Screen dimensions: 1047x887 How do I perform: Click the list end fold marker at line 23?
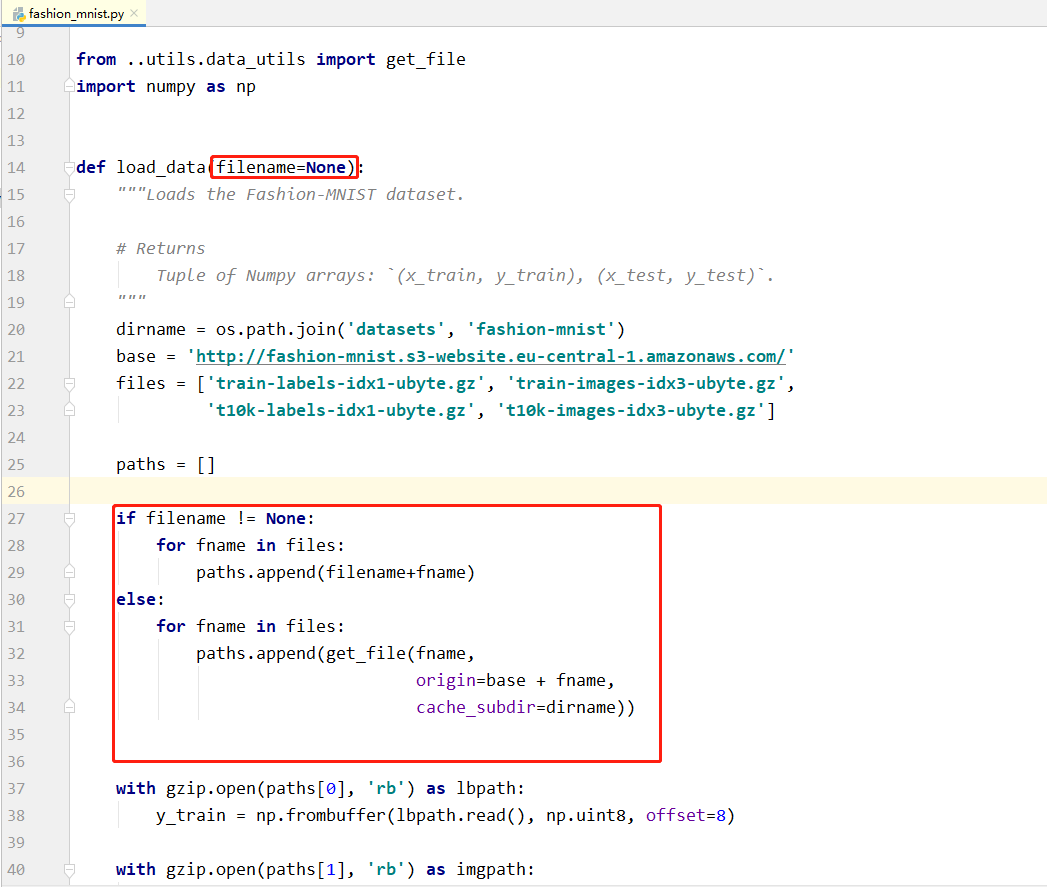coord(69,410)
